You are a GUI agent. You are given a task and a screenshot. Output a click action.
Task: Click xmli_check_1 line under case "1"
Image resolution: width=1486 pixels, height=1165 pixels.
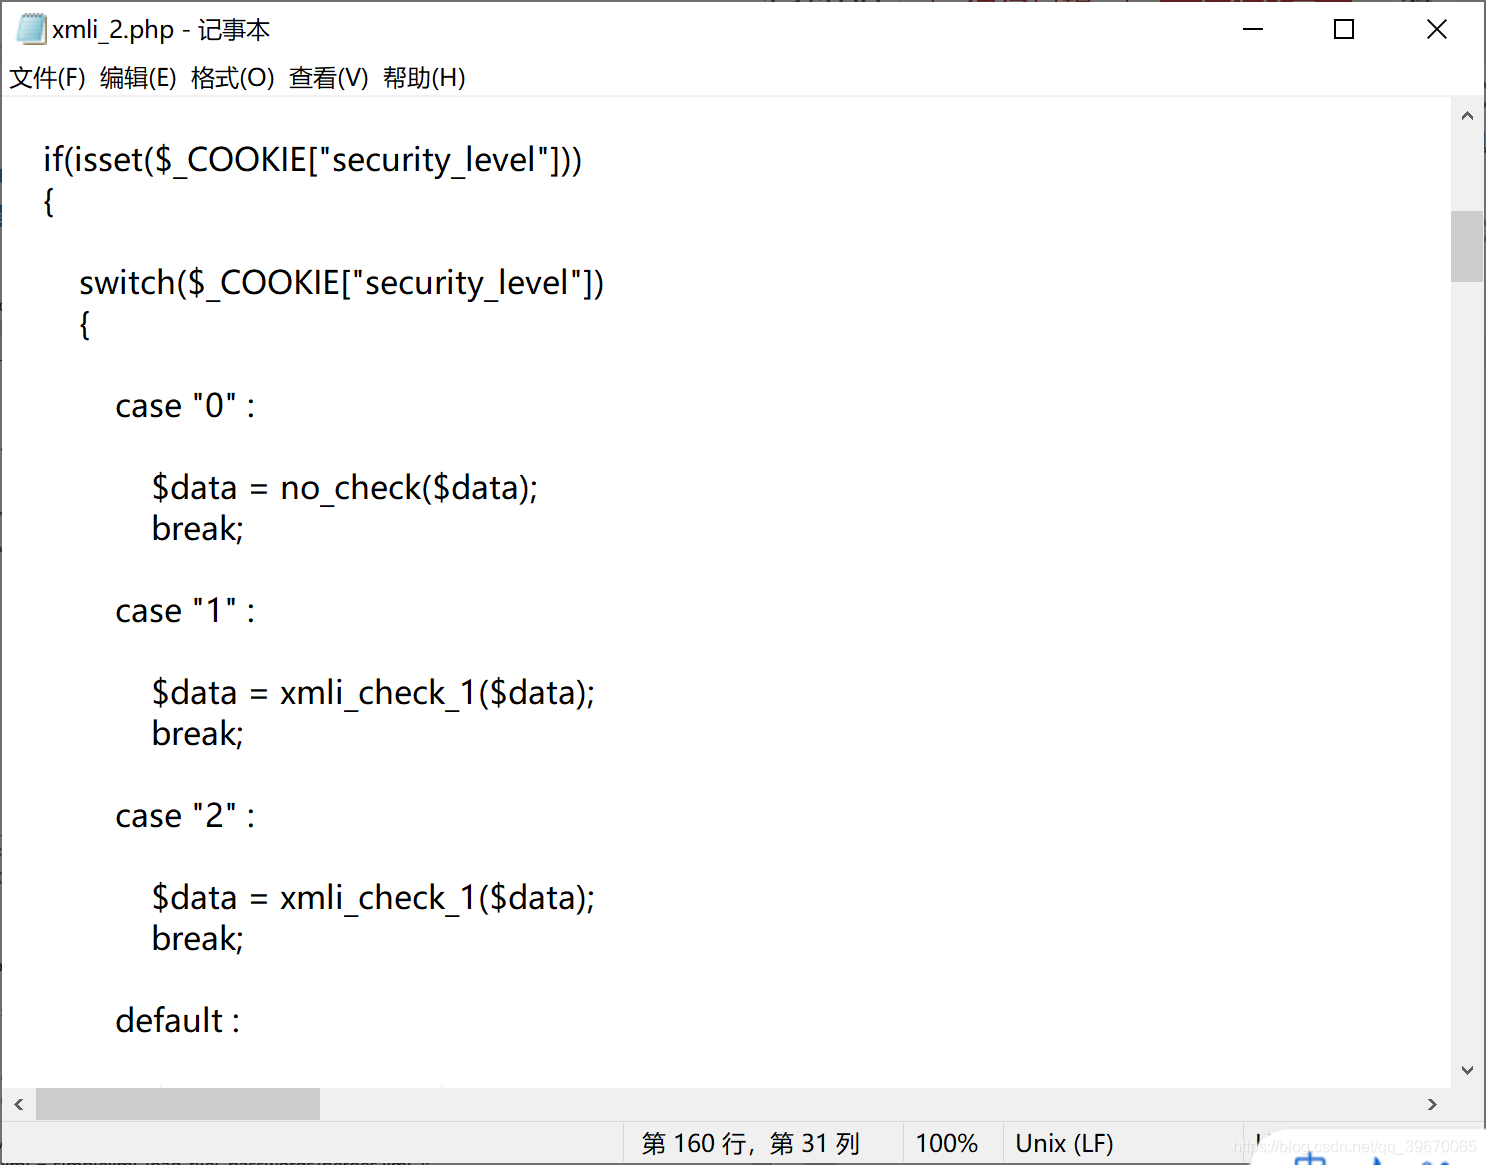[373, 692]
